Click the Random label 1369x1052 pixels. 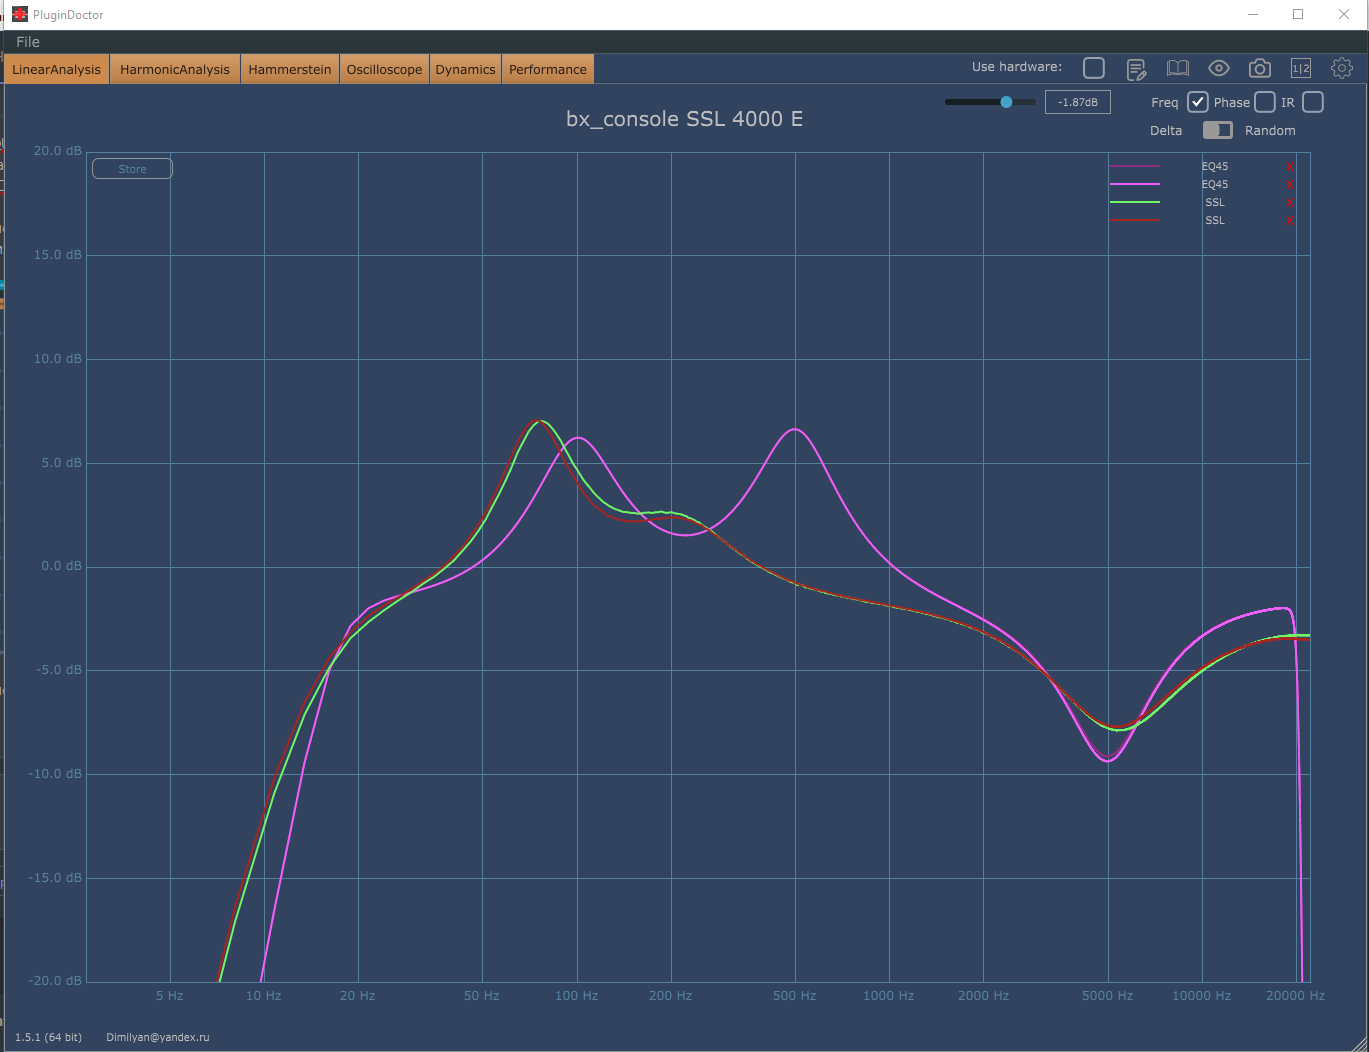point(1270,131)
